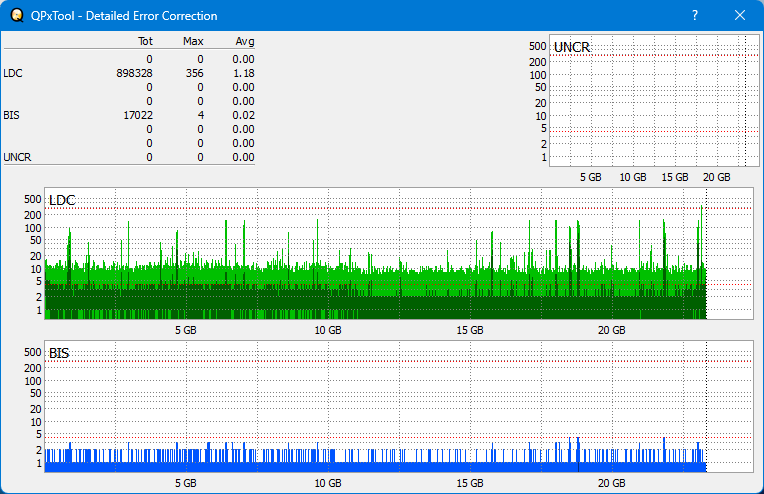
Task: Click the BIS graph title
Action: pos(59,353)
